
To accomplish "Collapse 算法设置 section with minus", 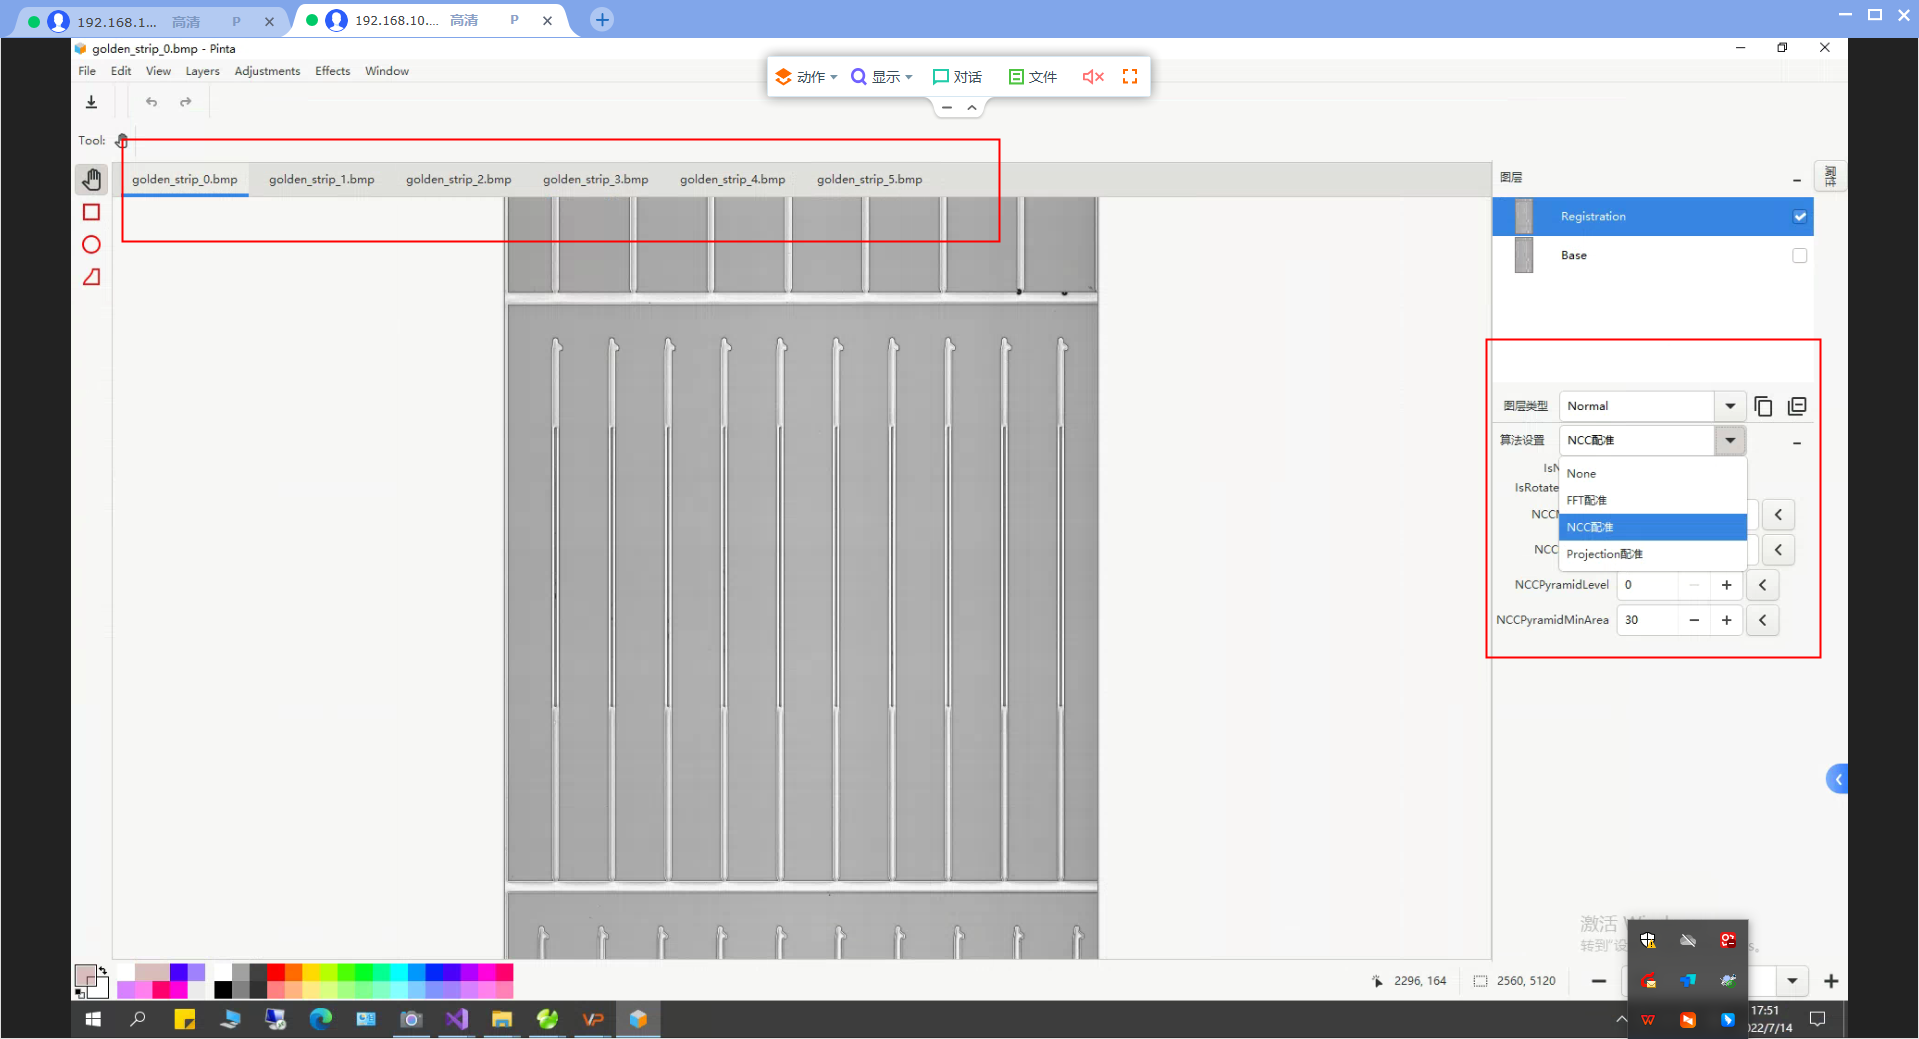I will 1797,443.
